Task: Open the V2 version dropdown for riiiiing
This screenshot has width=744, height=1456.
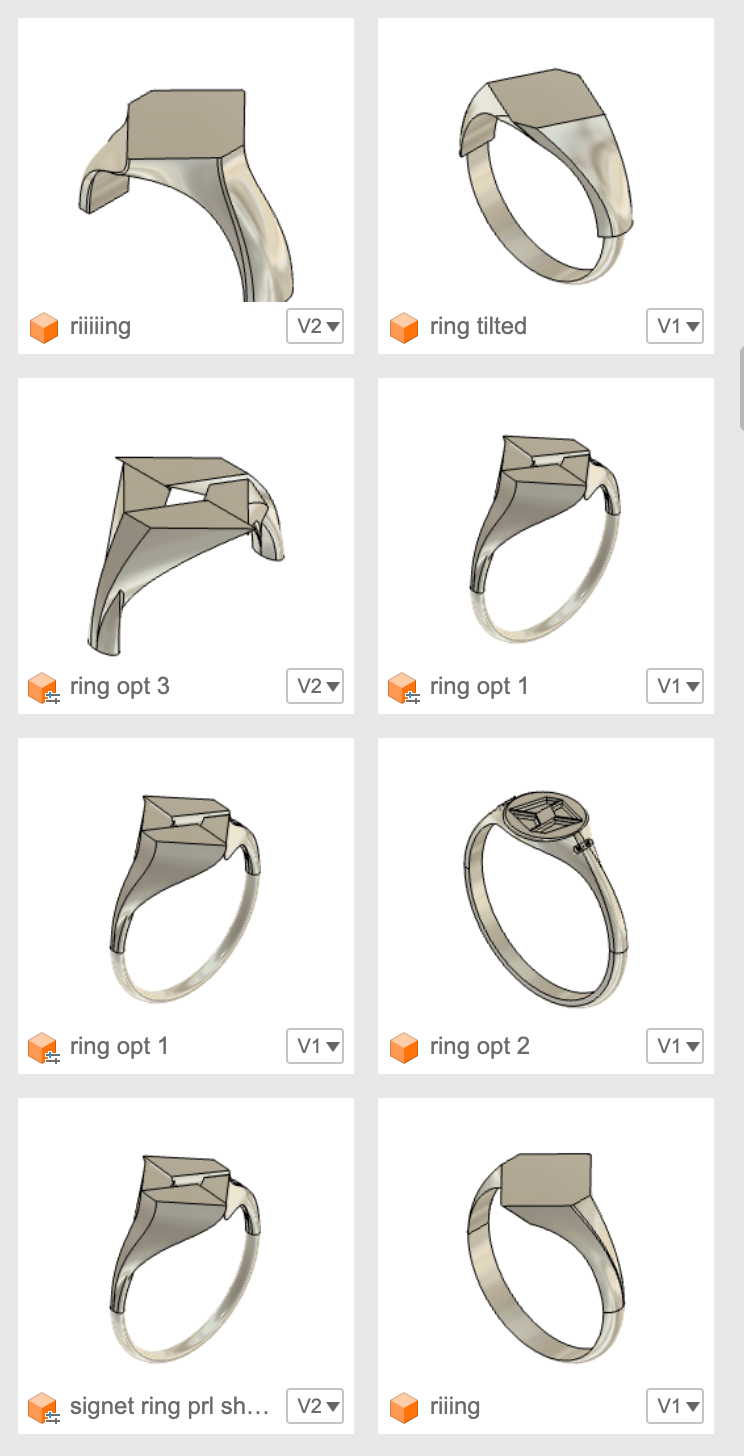Action: (315, 326)
